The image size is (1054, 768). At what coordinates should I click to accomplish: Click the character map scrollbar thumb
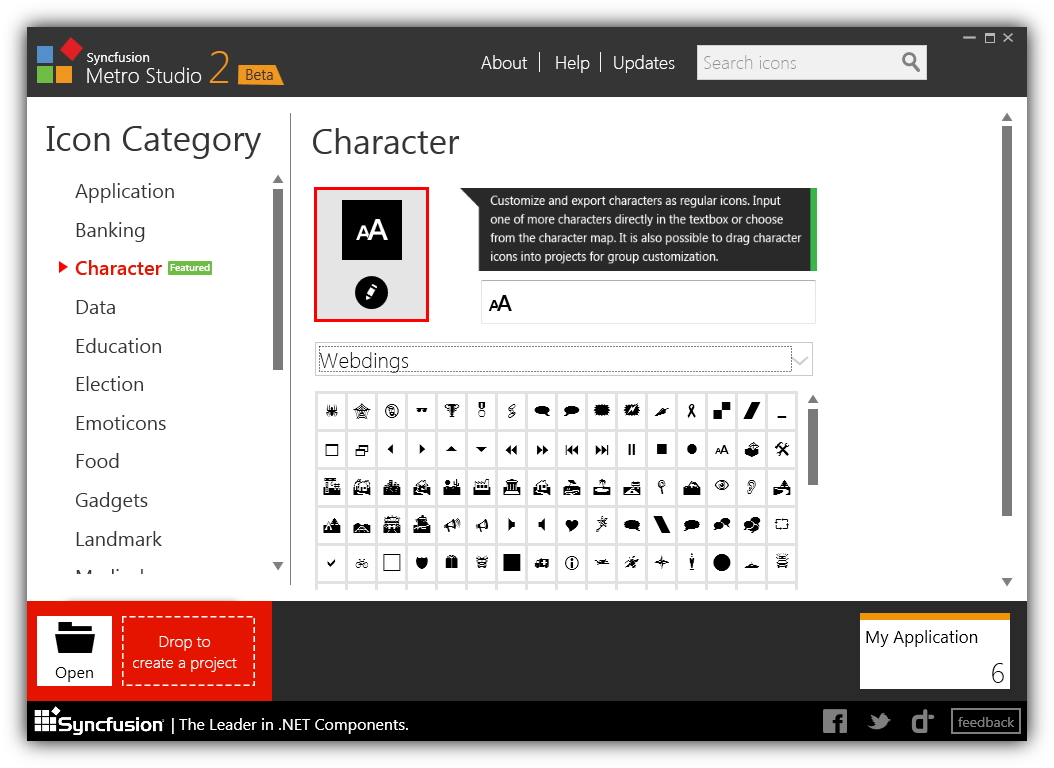click(x=813, y=446)
